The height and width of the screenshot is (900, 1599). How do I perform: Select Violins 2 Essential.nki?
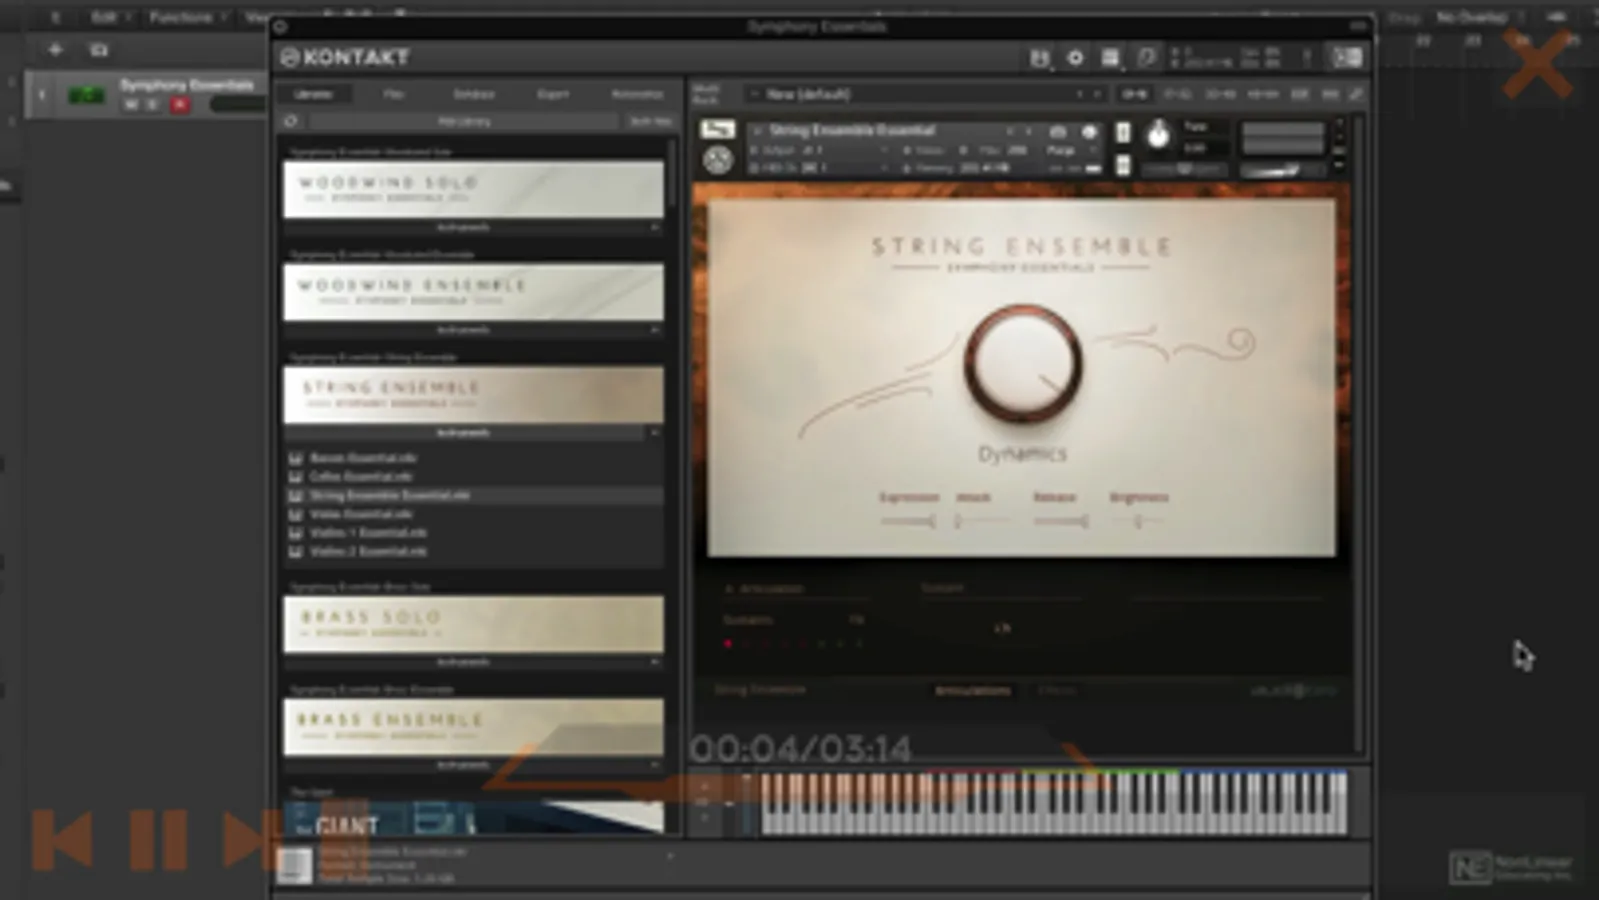(x=368, y=551)
